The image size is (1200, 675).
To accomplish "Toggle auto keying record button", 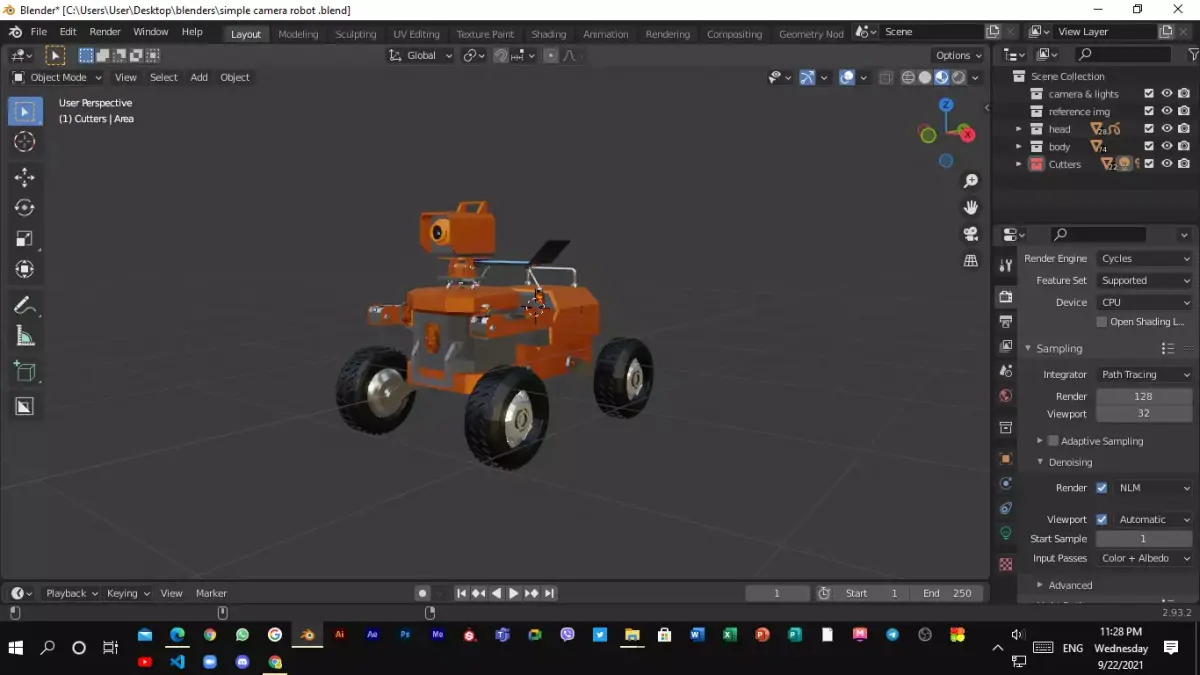I will click(423, 593).
